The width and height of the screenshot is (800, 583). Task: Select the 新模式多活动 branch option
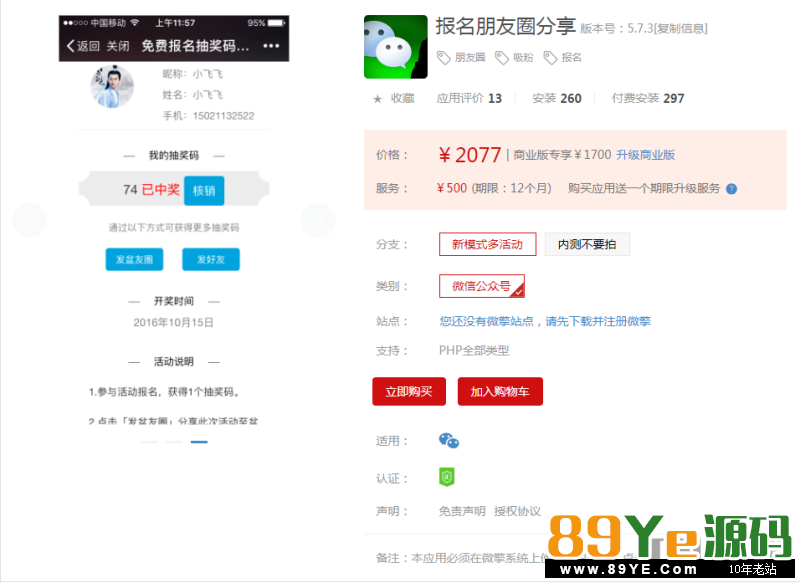coord(487,244)
